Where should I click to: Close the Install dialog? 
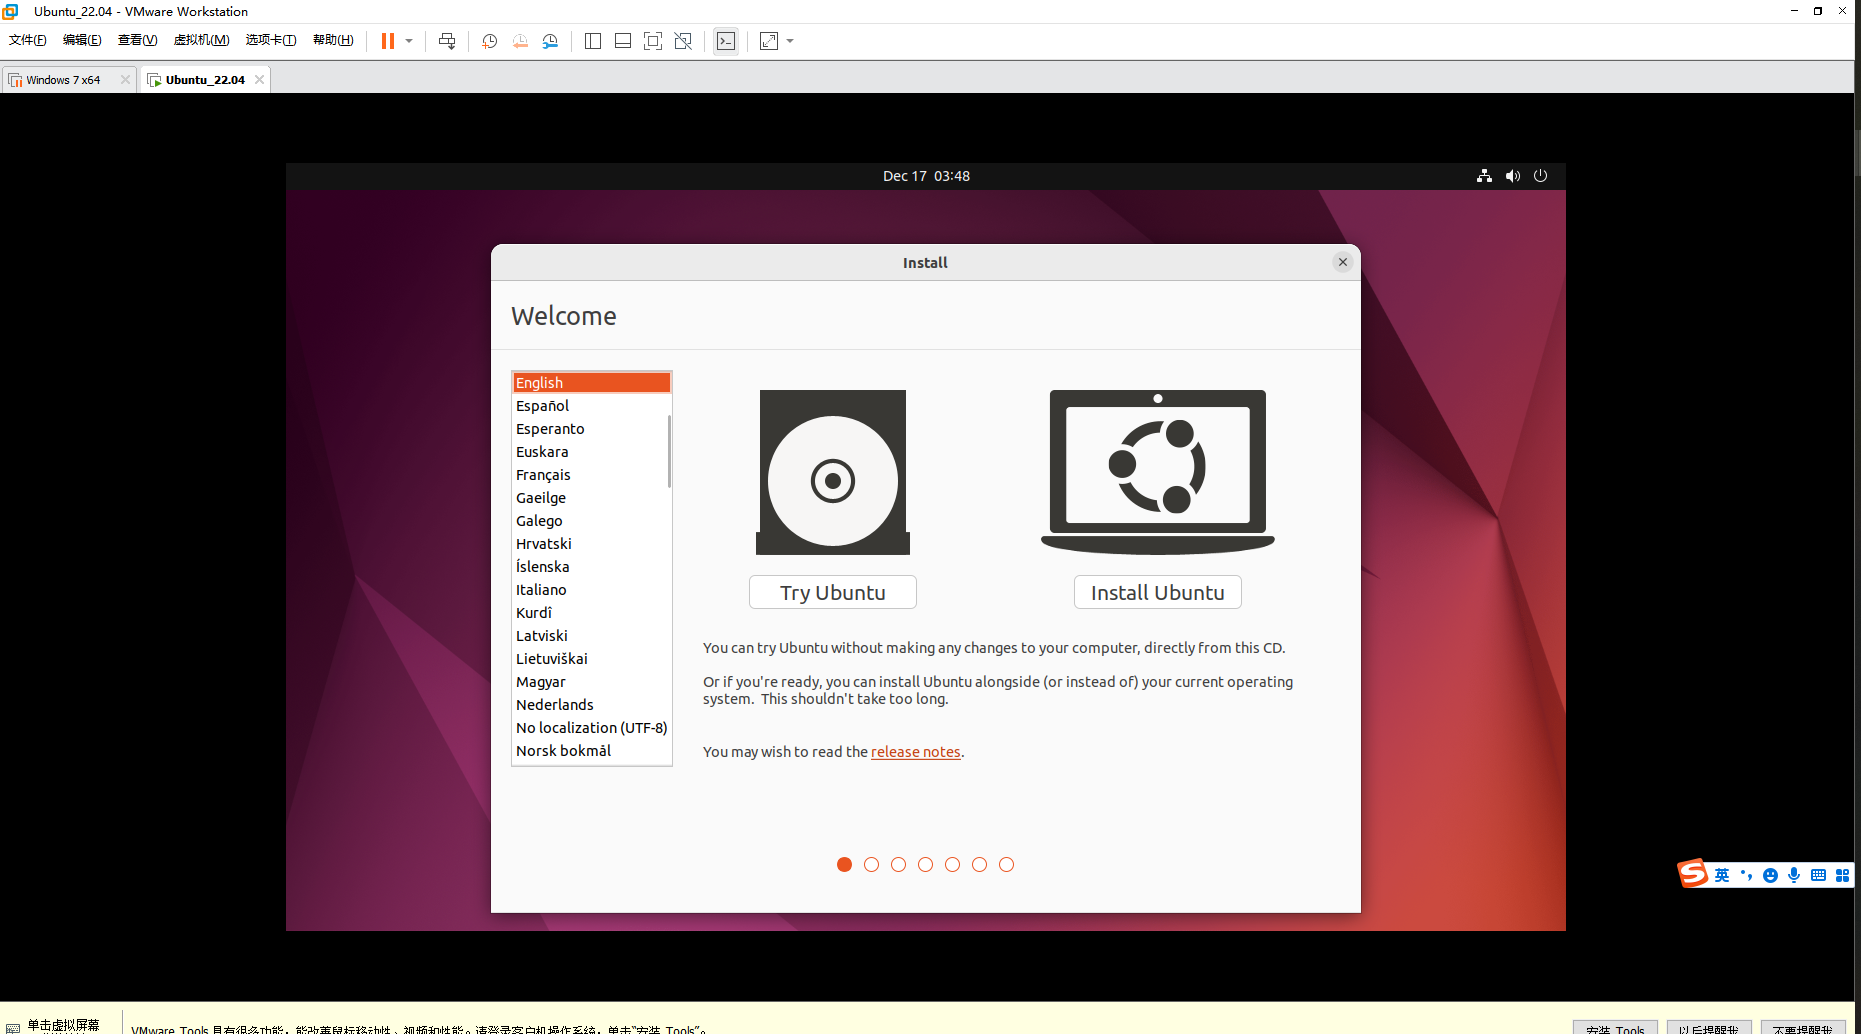pos(1343,262)
